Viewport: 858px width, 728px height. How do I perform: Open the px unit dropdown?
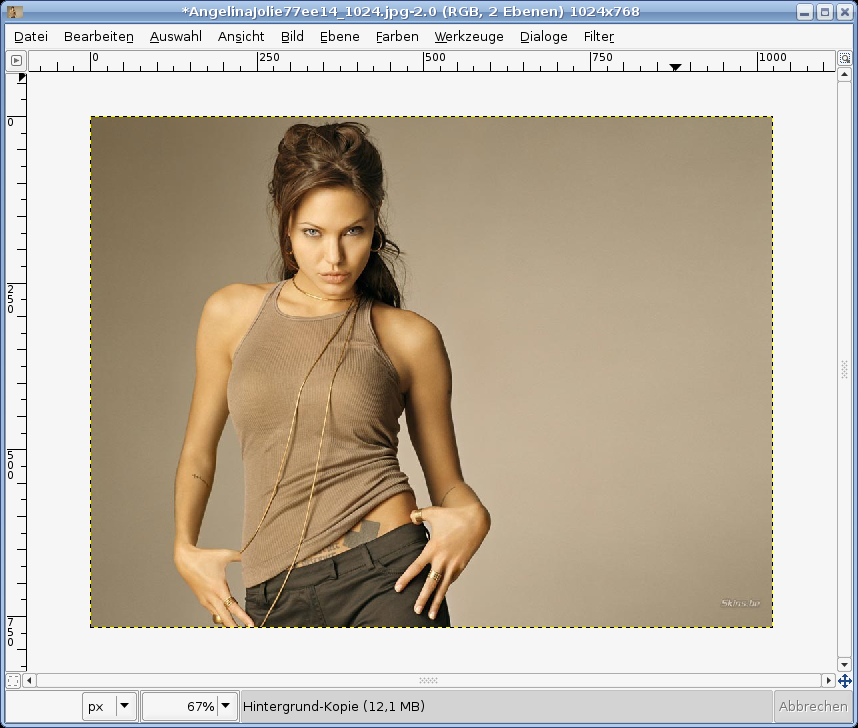coord(124,706)
